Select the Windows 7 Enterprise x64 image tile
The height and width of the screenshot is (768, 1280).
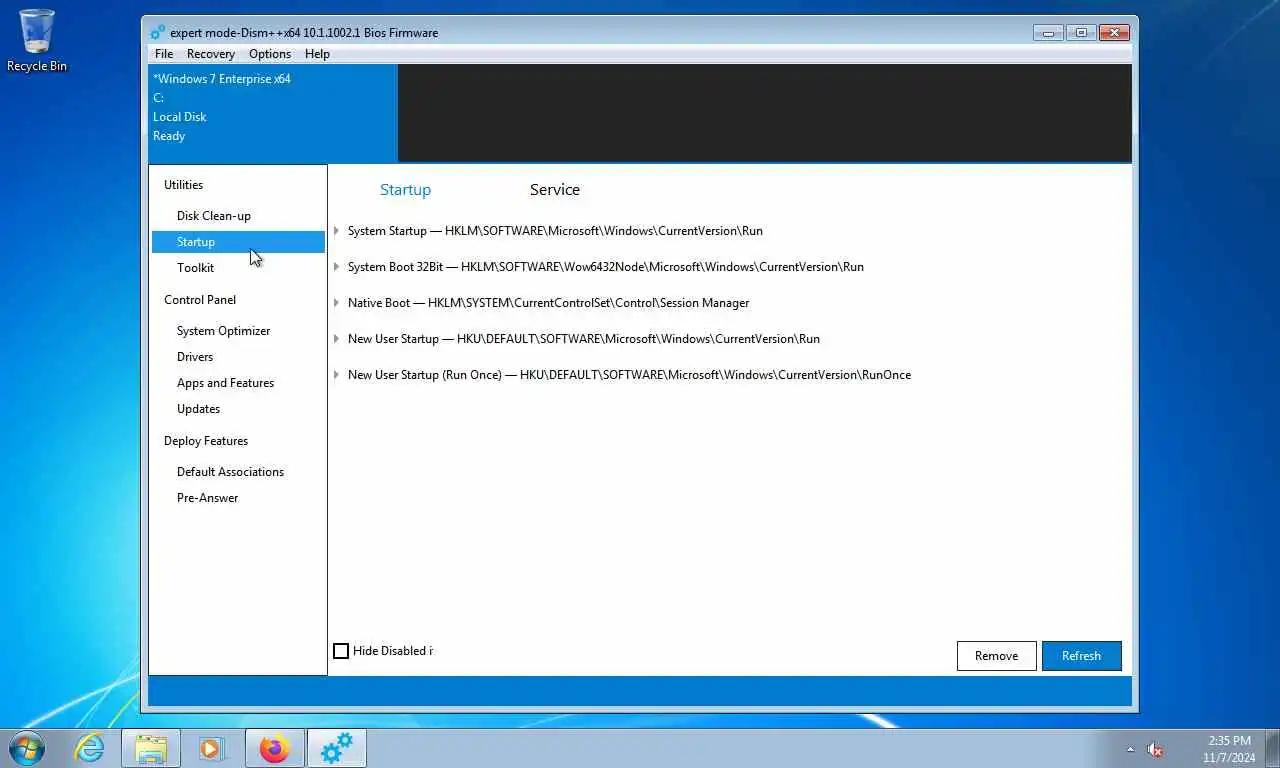272,113
